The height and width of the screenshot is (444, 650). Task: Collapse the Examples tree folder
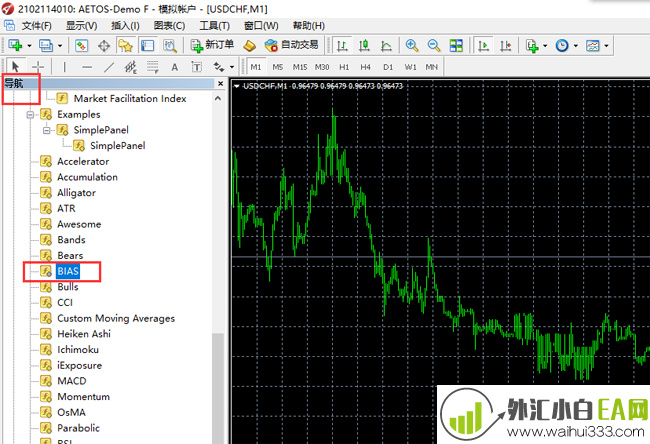[x=30, y=114]
